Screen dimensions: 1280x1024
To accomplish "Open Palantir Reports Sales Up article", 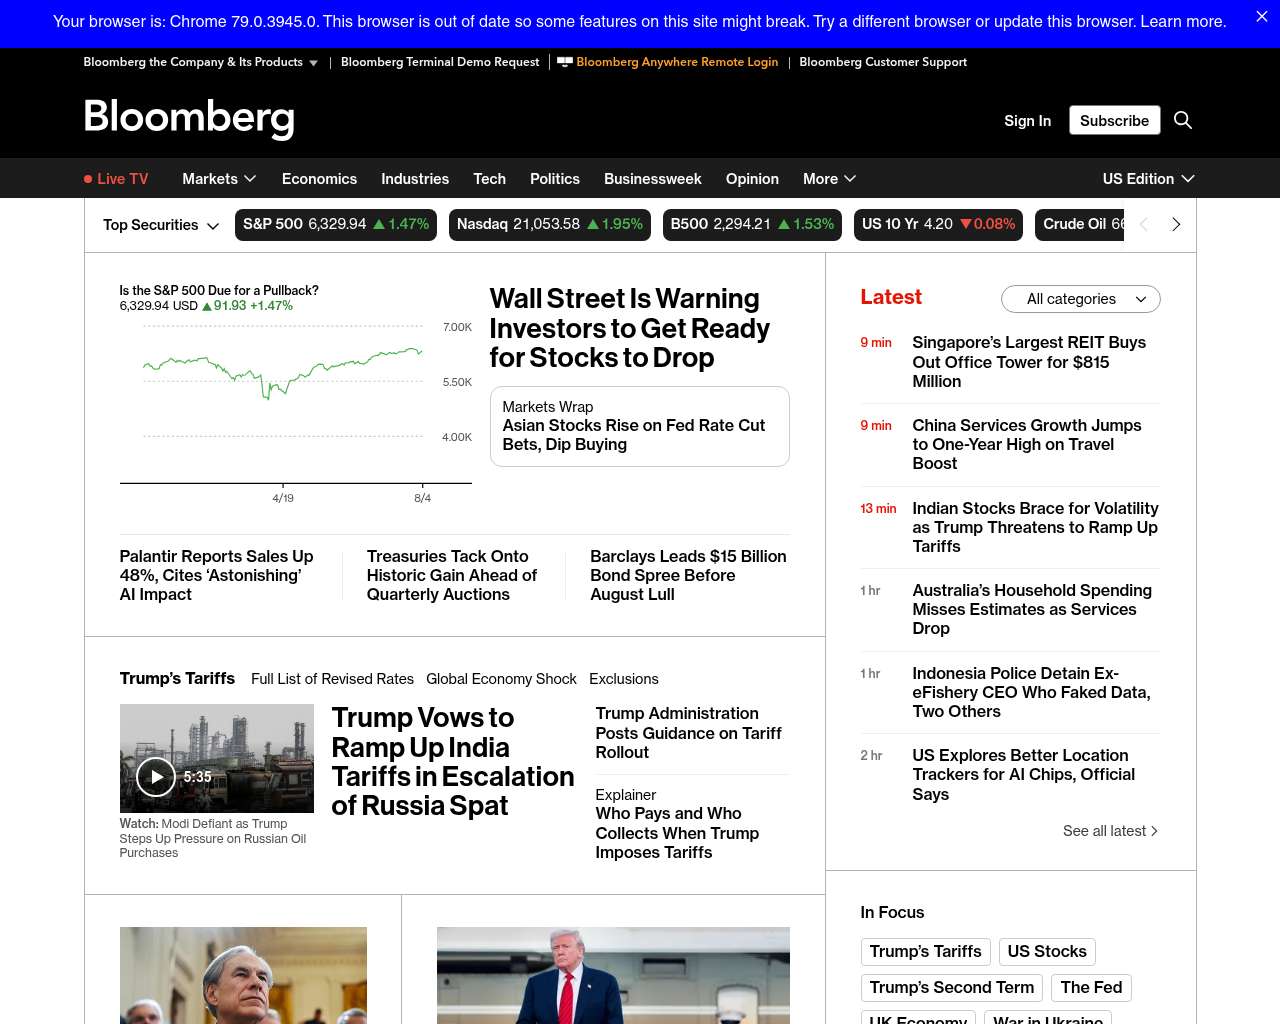I will pyautogui.click(x=217, y=575).
